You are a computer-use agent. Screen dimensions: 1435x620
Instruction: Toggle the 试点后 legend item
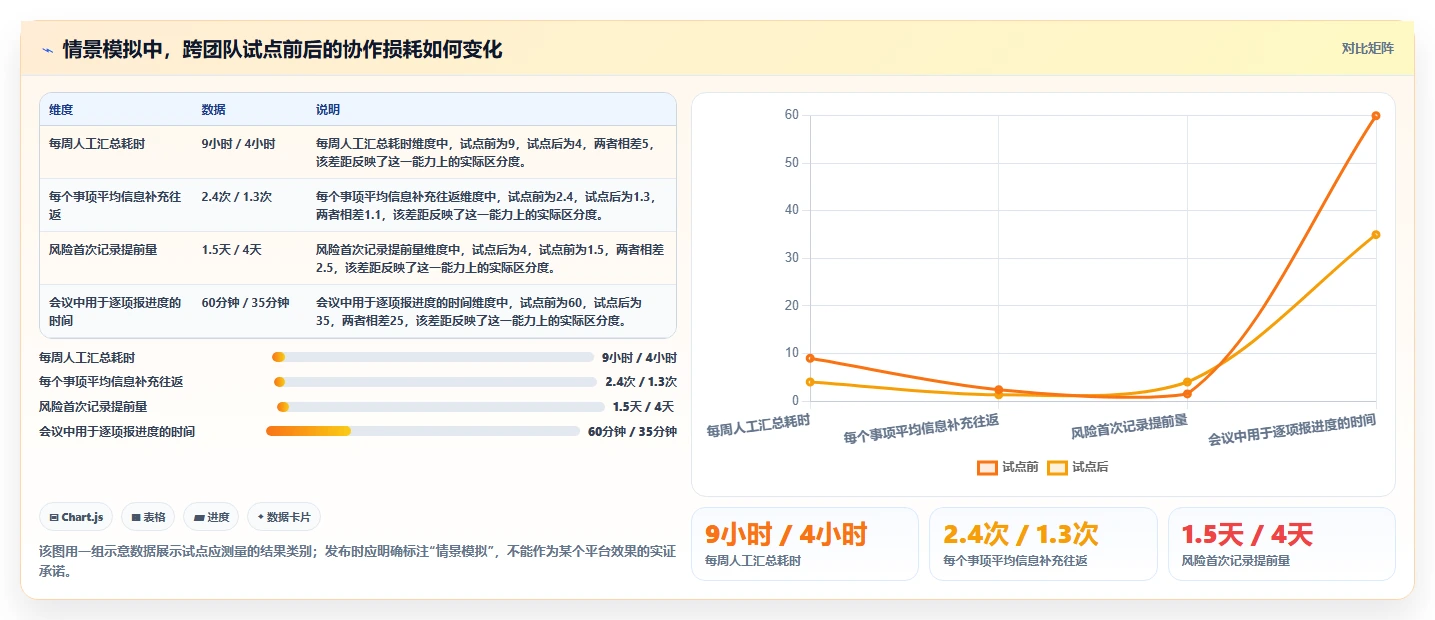[x=1077, y=467]
